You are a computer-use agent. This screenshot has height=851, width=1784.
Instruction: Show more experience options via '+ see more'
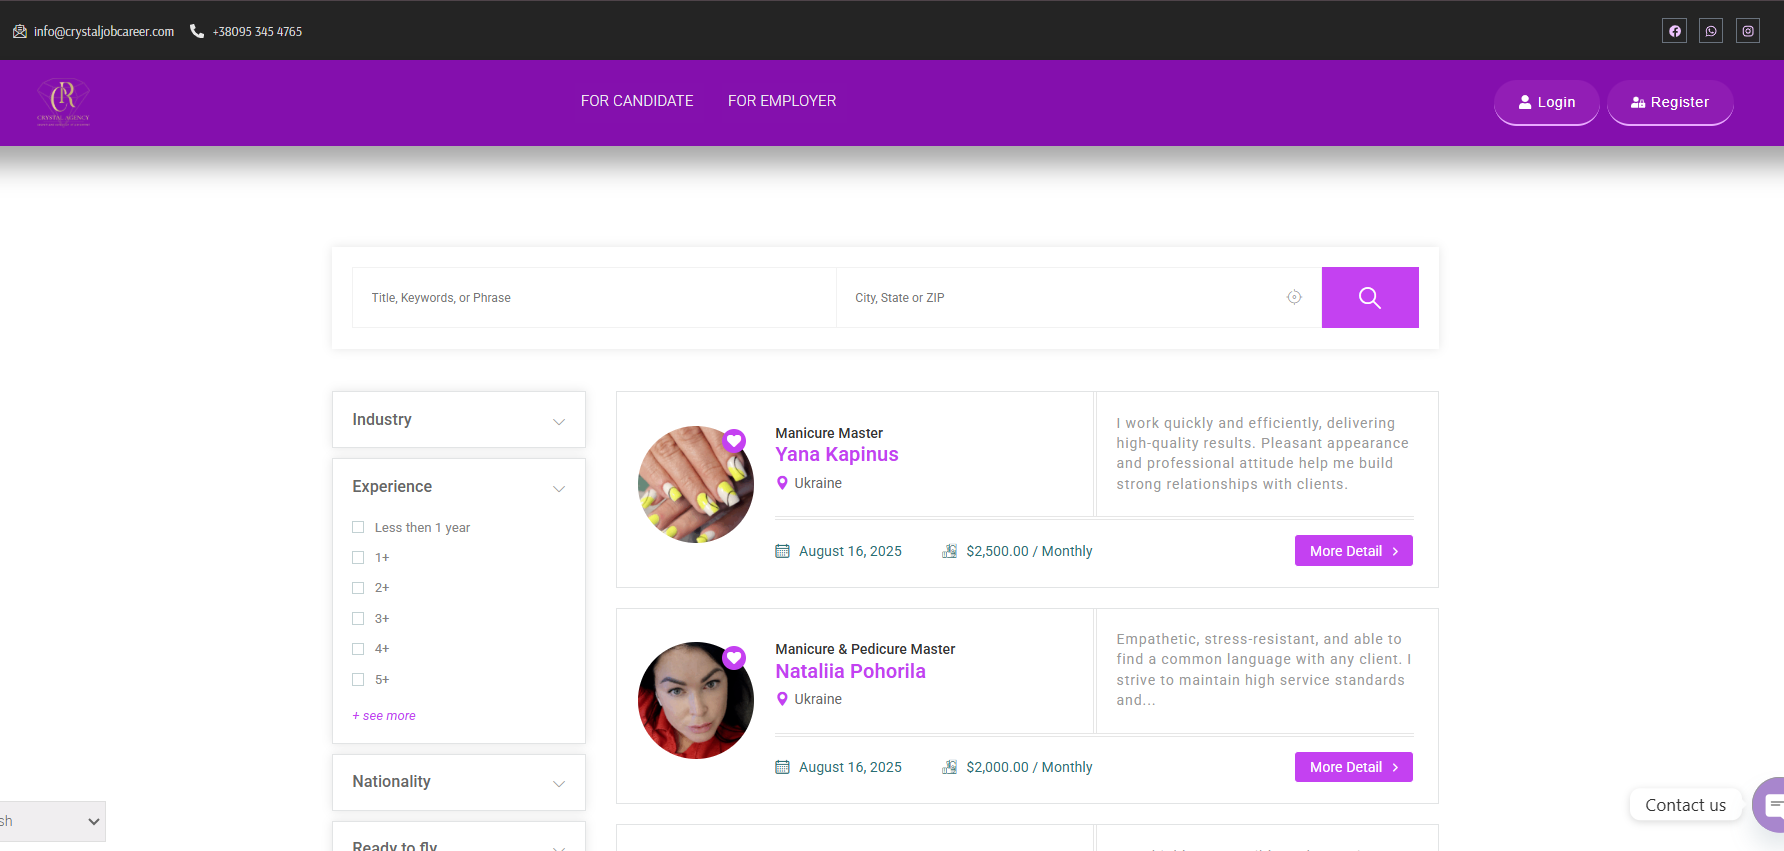click(384, 716)
